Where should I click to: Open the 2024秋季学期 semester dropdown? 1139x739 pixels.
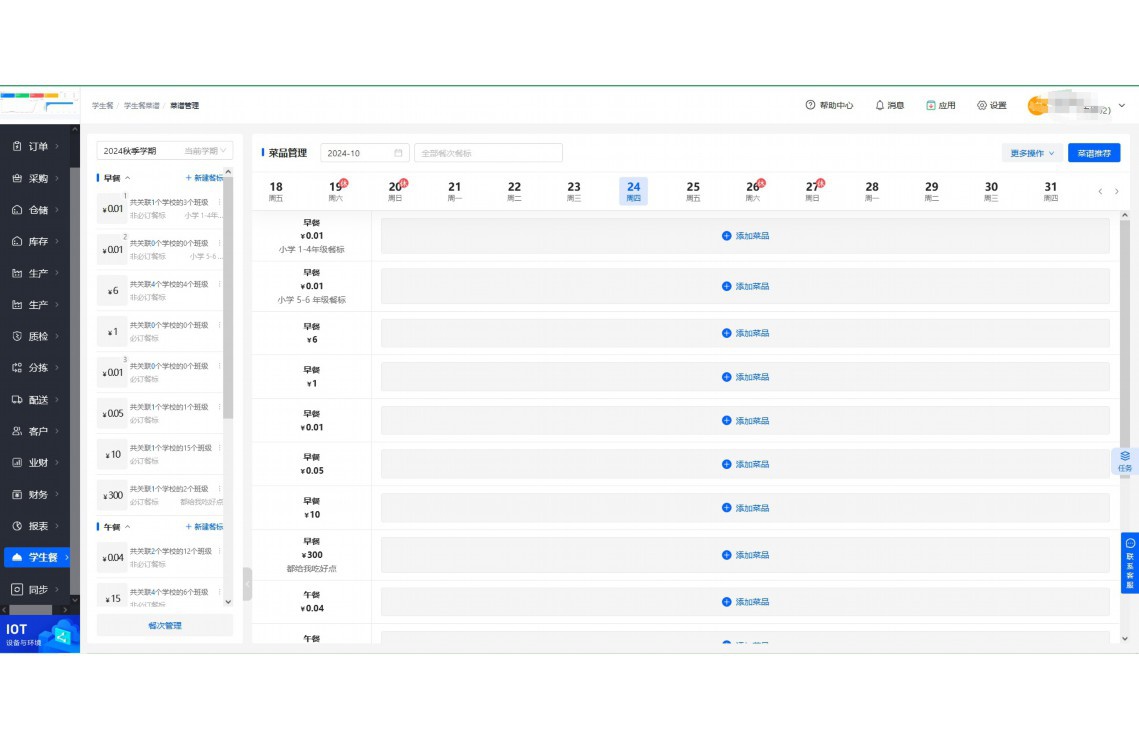click(164, 151)
